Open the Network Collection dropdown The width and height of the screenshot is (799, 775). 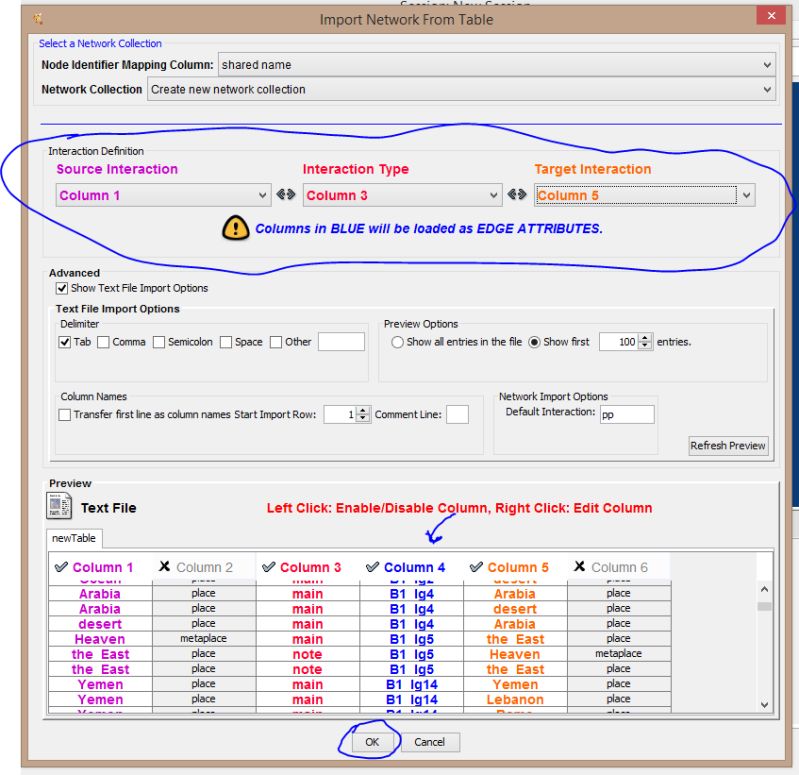point(461,89)
